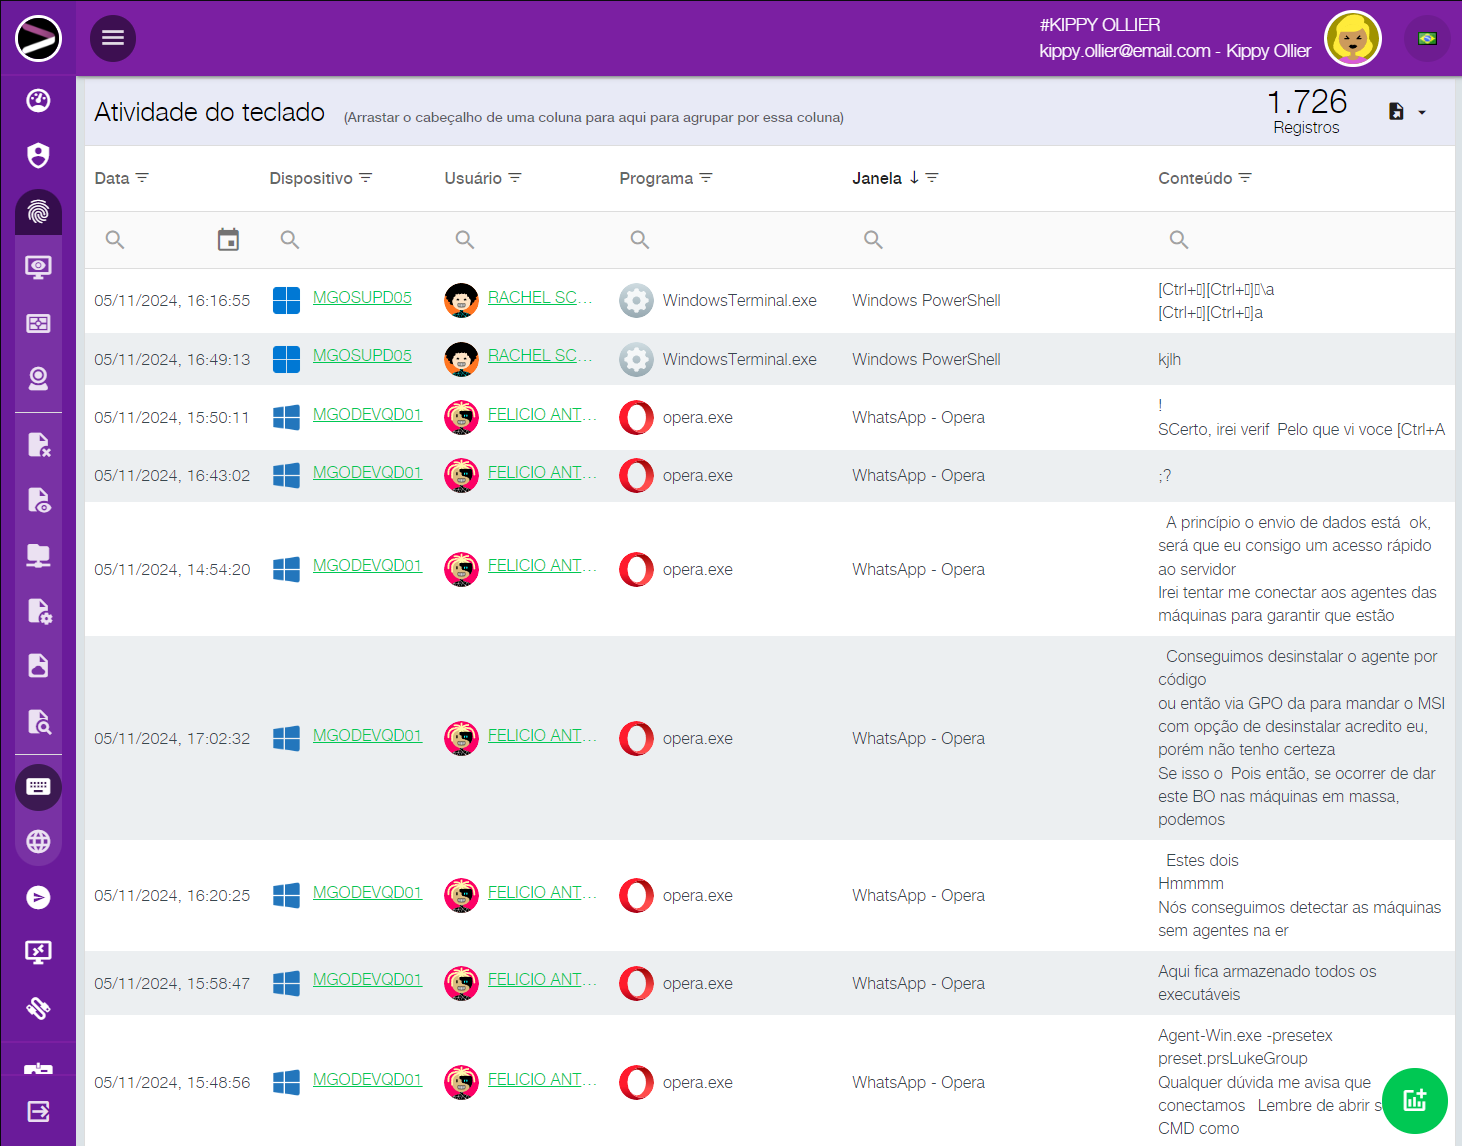Sort by the Conteúdo column header
This screenshot has height=1146, width=1462.
pyautogui.click(x=1194, y=178)
